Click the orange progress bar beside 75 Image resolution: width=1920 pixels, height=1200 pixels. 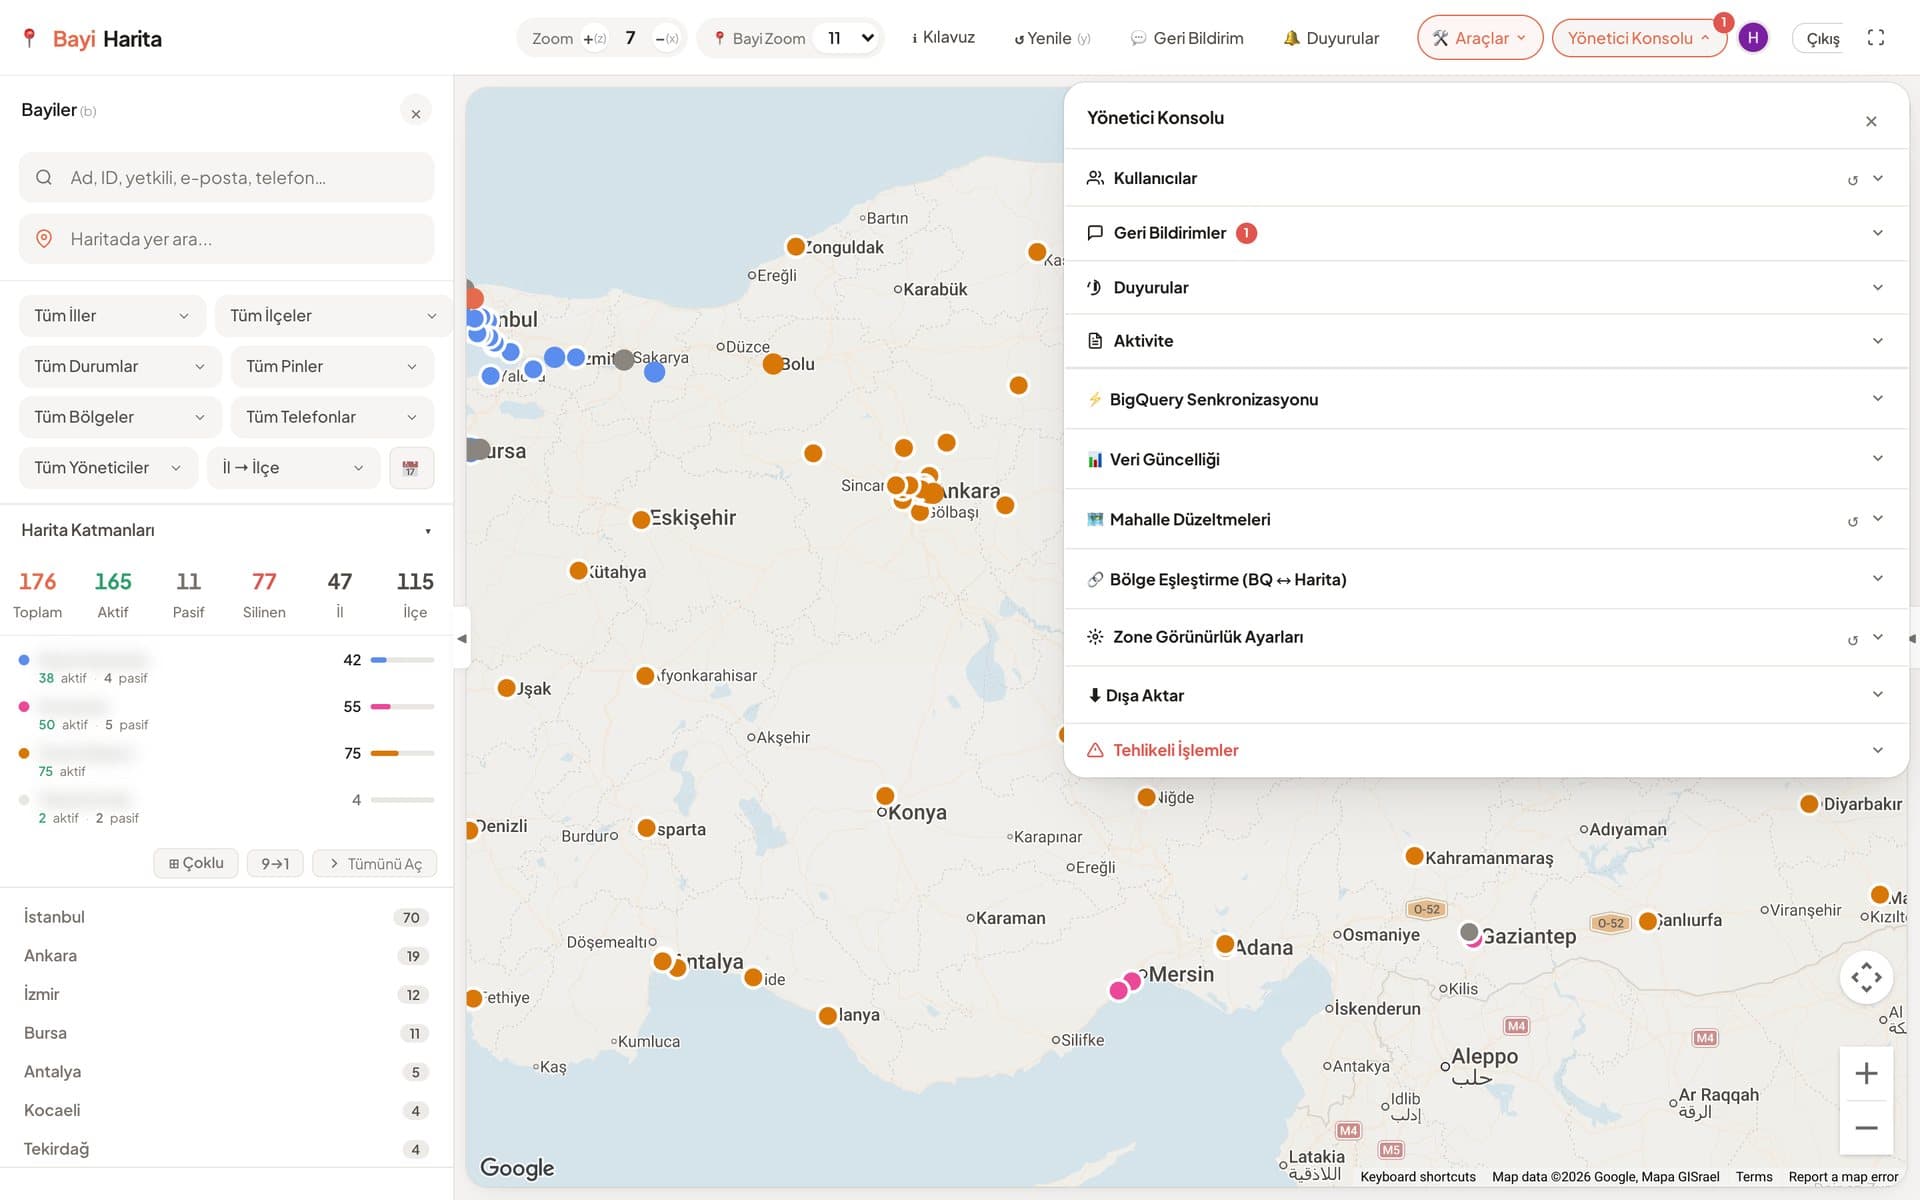pos(402,753)
